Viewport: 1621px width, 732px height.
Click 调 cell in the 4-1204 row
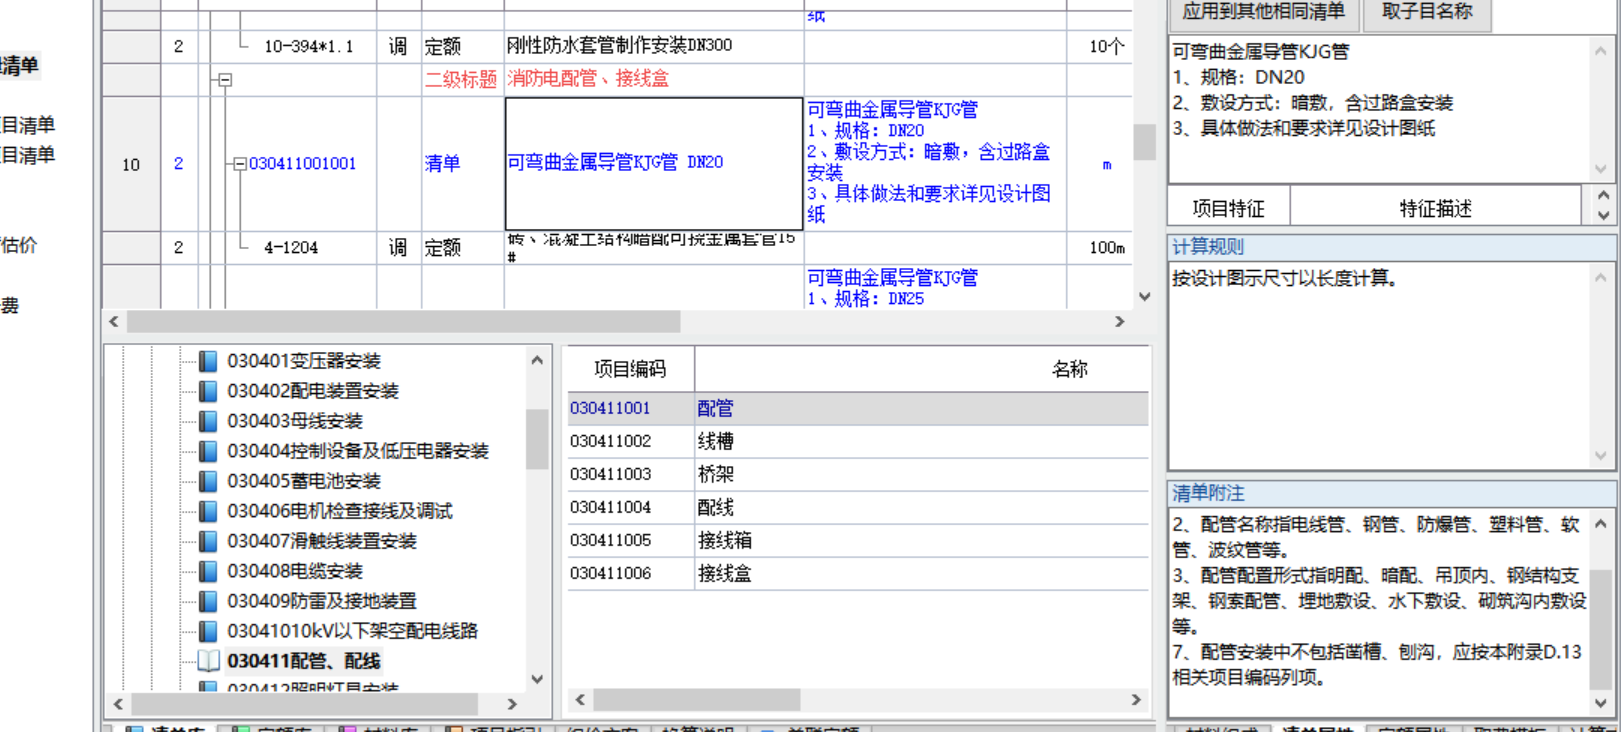point(398,248)
